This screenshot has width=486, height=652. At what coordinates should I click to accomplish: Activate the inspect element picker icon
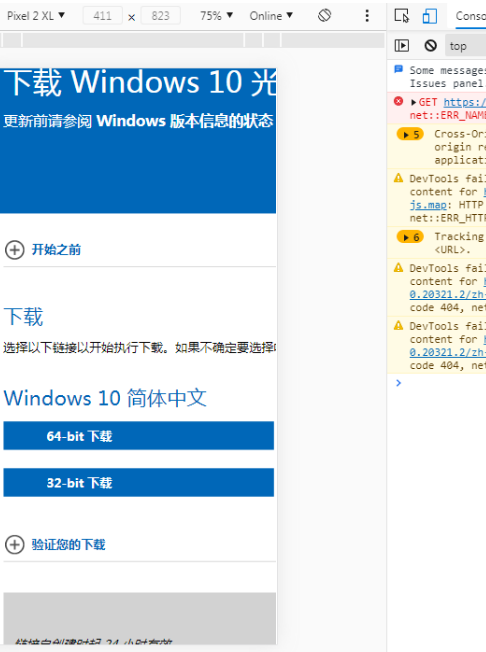[x=401, y=16]
